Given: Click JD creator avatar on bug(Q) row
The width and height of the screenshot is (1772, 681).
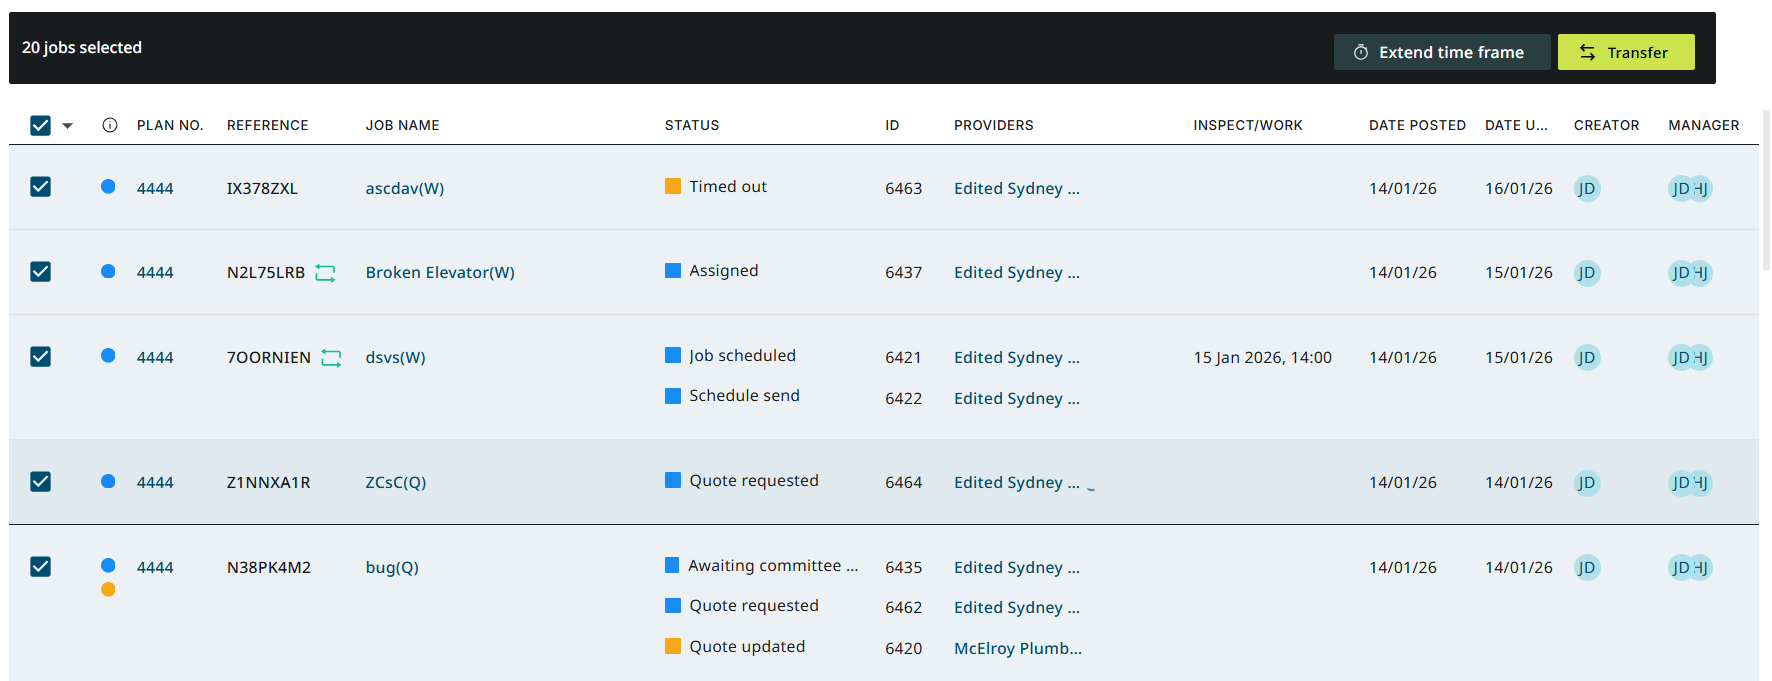Looking at the screenshot, I should click(1587, 567).
